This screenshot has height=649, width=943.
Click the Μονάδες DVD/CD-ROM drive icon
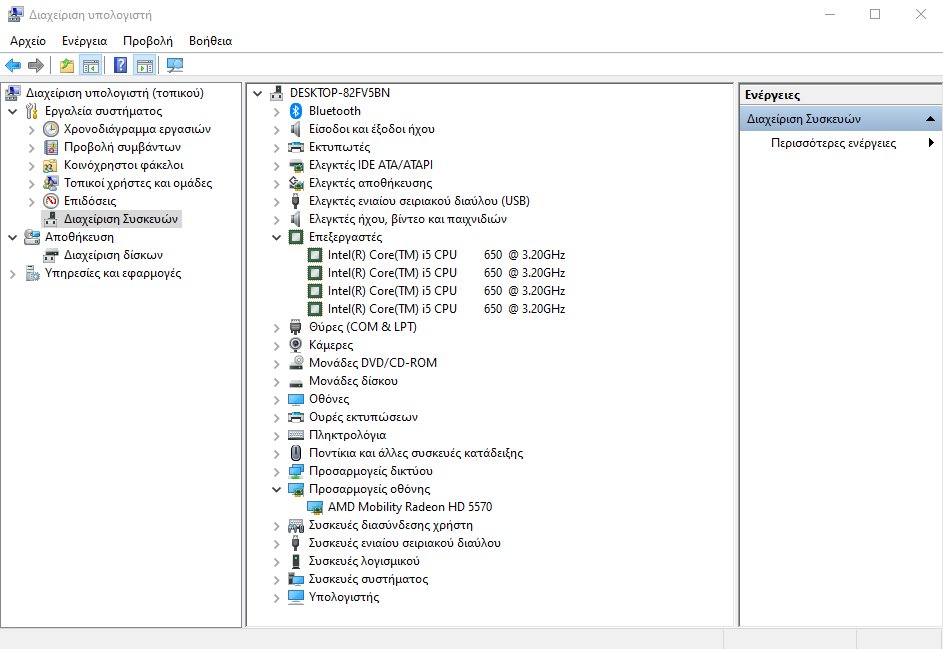[x=295, y=363]
